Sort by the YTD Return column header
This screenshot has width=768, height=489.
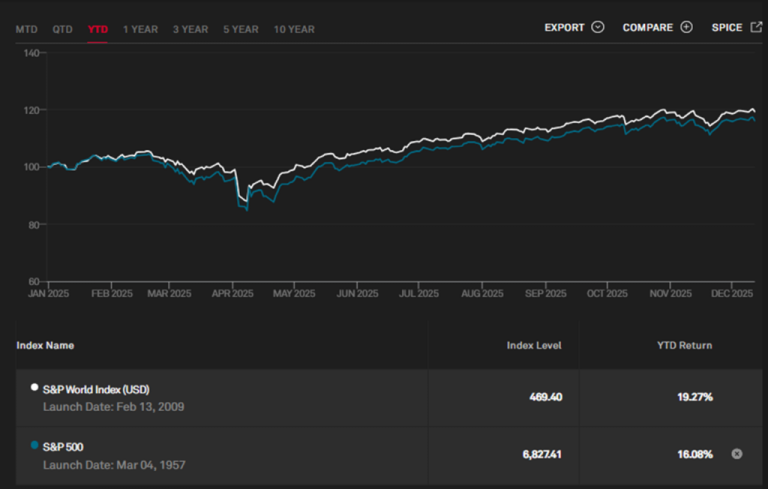684,345
